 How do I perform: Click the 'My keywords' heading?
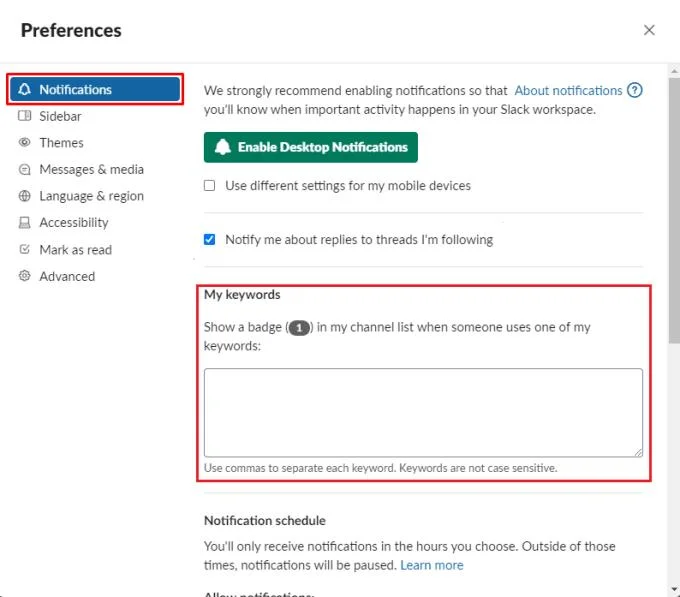(x=242, y=295)
